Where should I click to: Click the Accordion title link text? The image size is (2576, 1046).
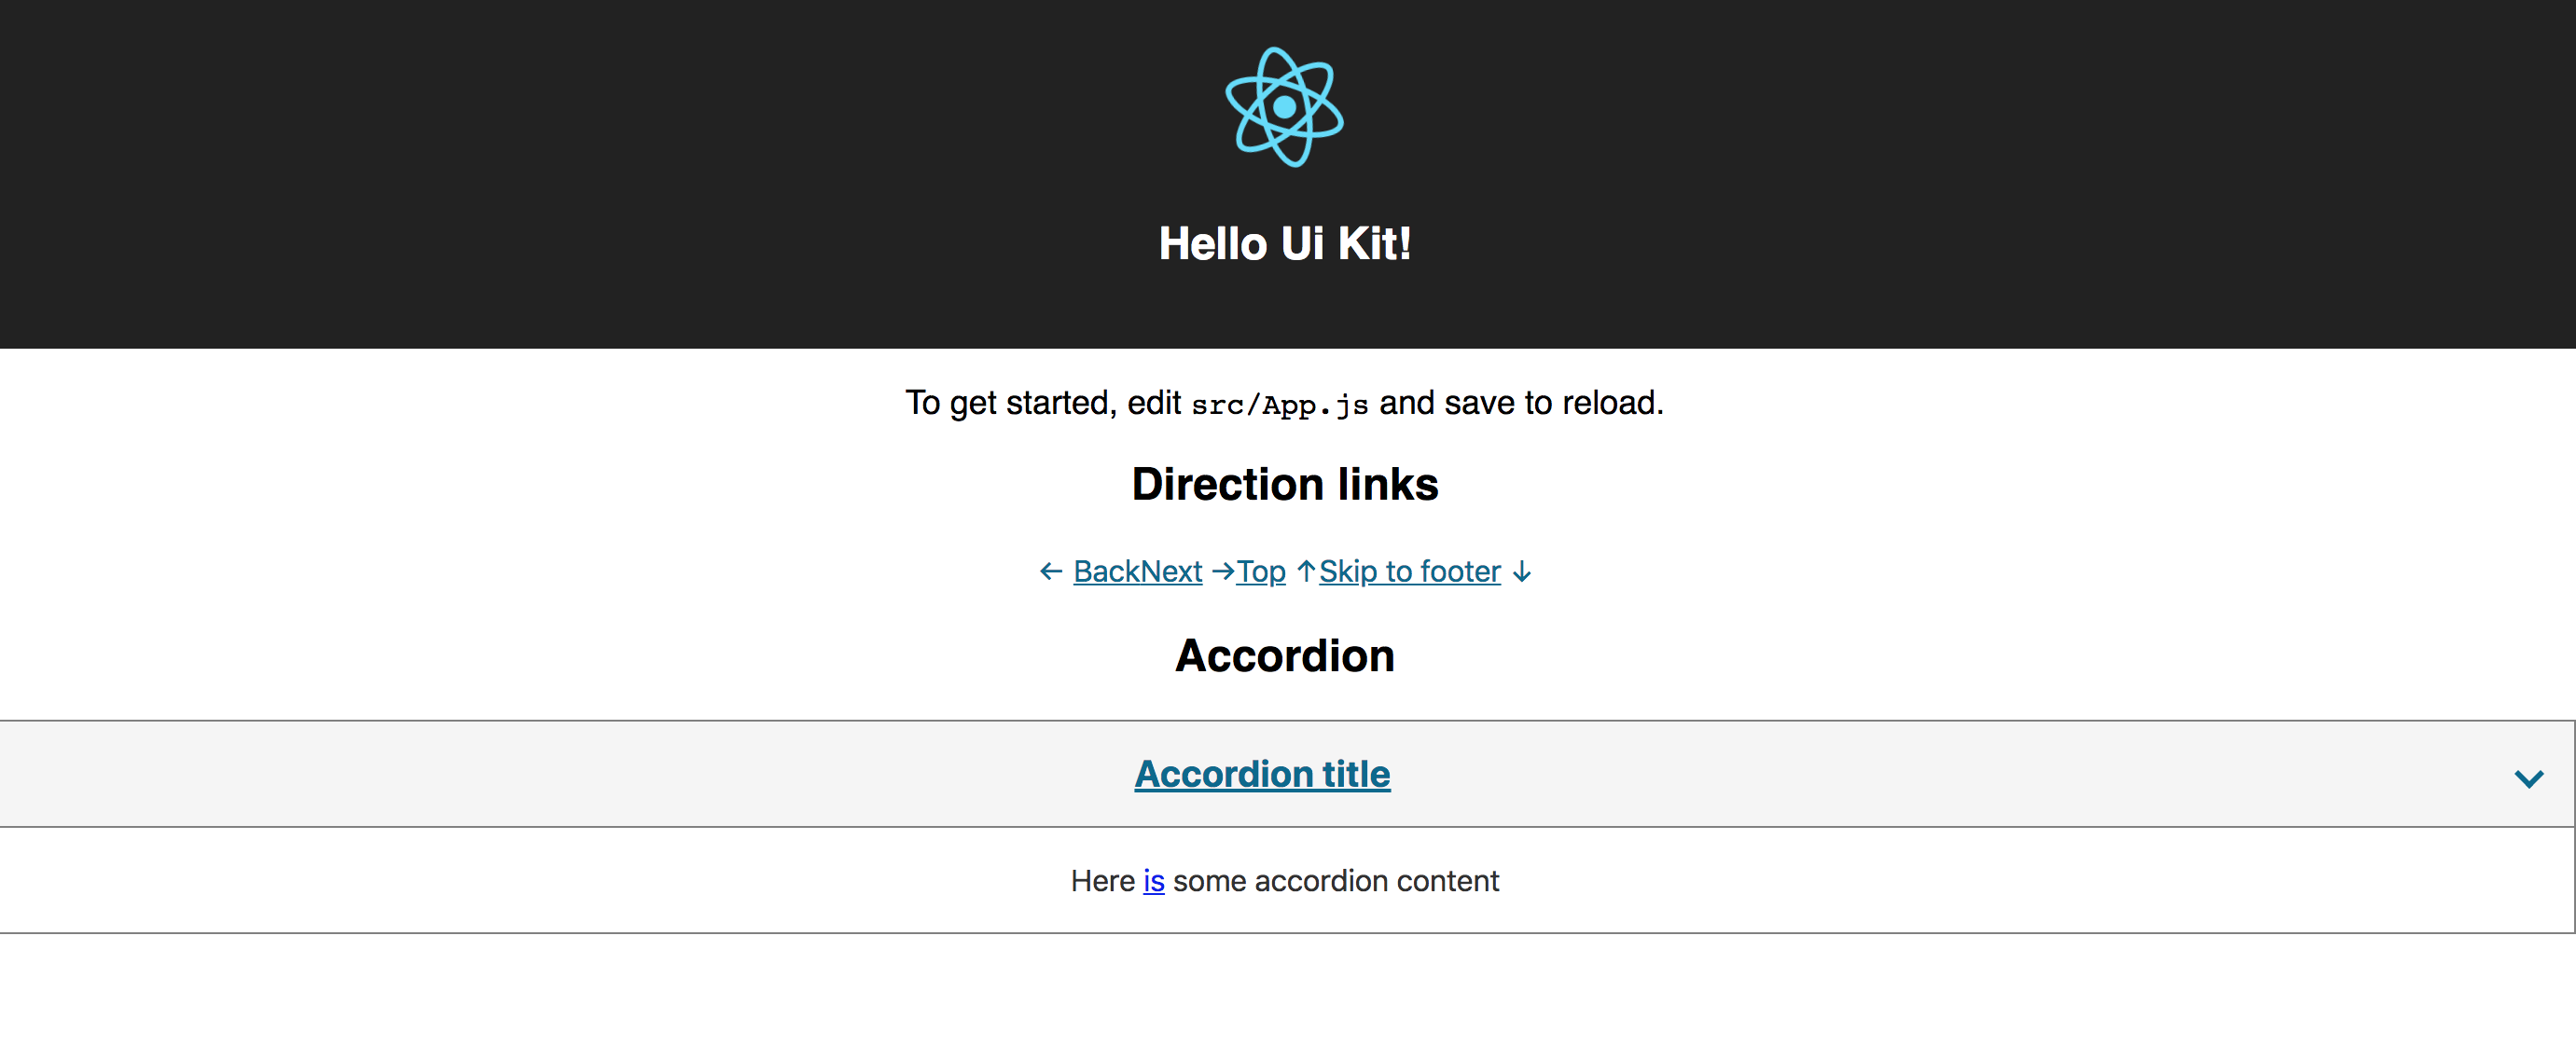pyautogui.click(x=1262, y=773)
